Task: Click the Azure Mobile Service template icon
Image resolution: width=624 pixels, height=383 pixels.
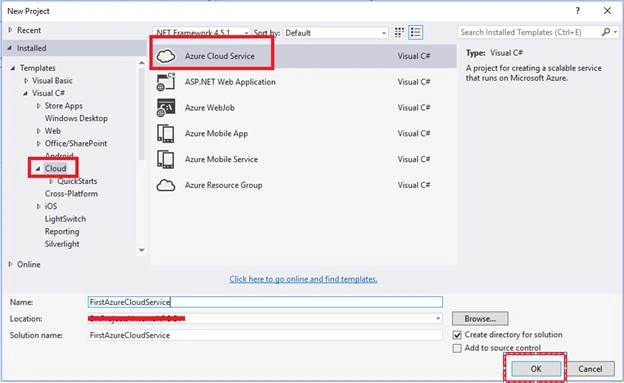Action: 166,159
